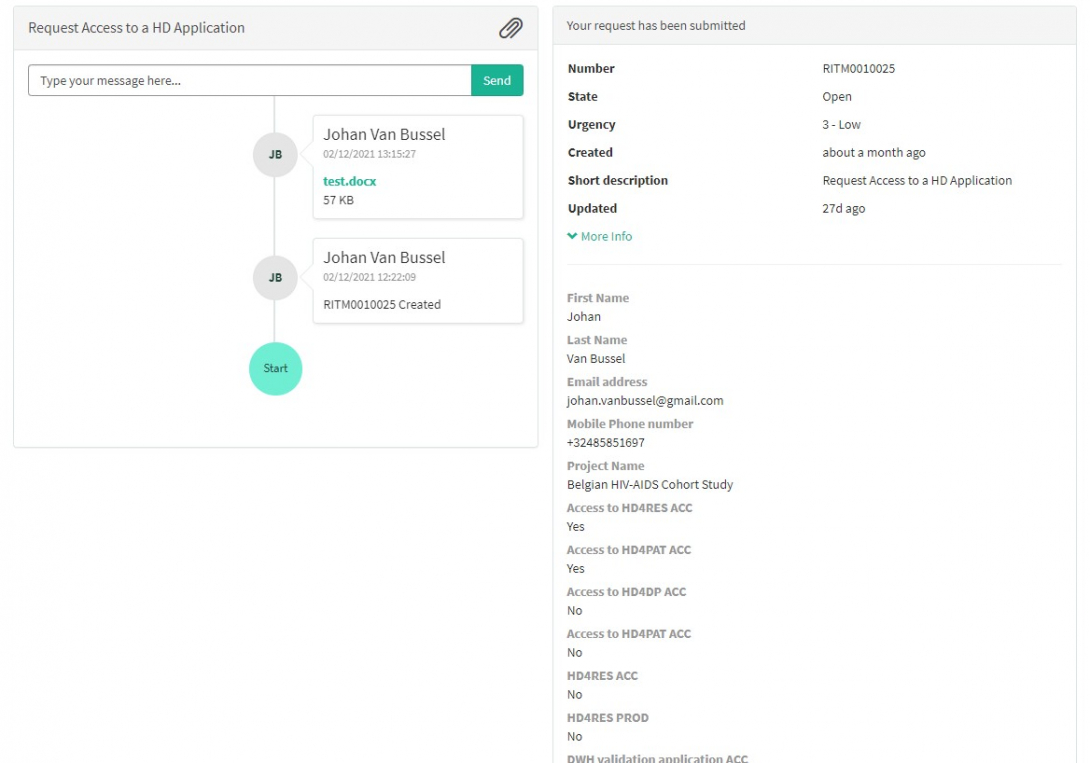1090x763 pixels.
Task: Focus the message input field
Action: (250, 81)
